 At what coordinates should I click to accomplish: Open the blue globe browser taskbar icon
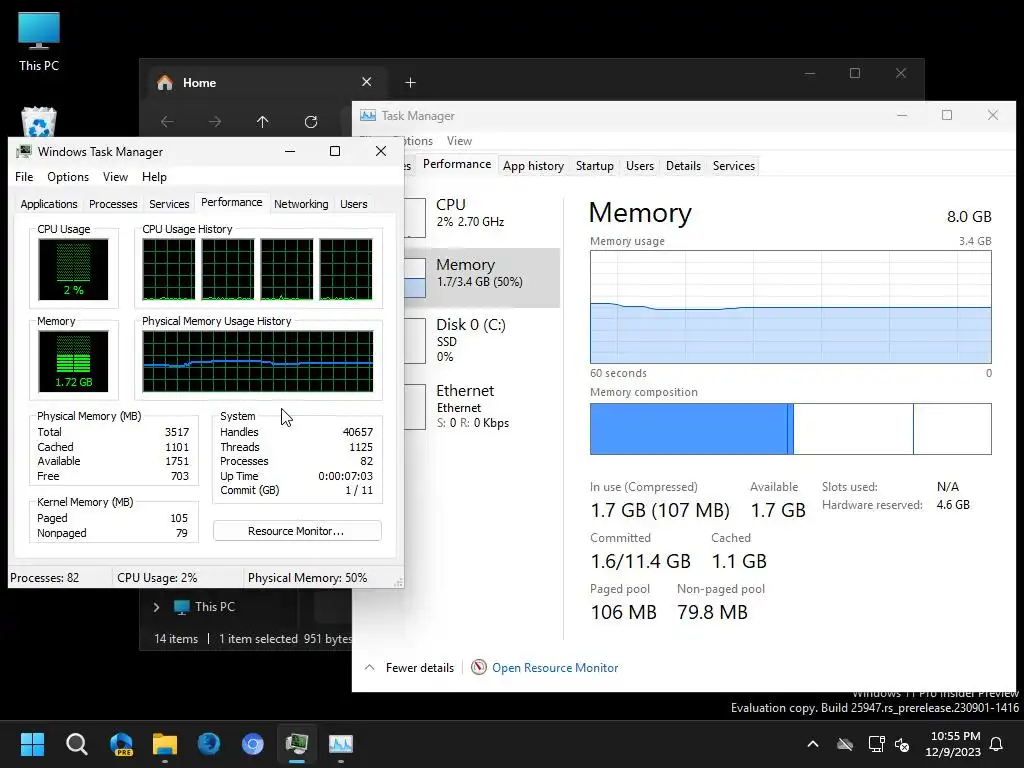click(209, 744)
